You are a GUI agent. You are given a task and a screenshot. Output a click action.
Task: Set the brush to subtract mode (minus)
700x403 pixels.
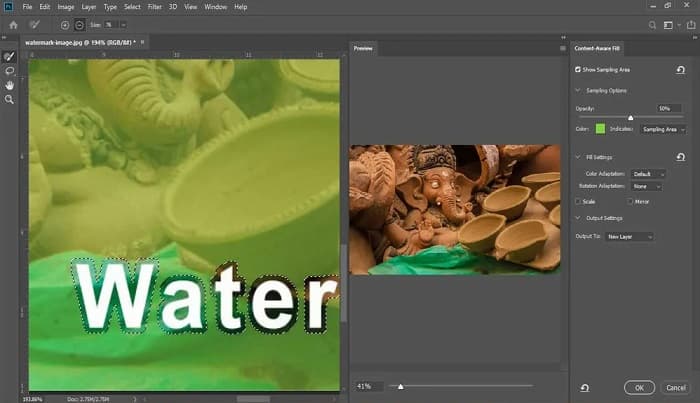[x=79, y=25]
